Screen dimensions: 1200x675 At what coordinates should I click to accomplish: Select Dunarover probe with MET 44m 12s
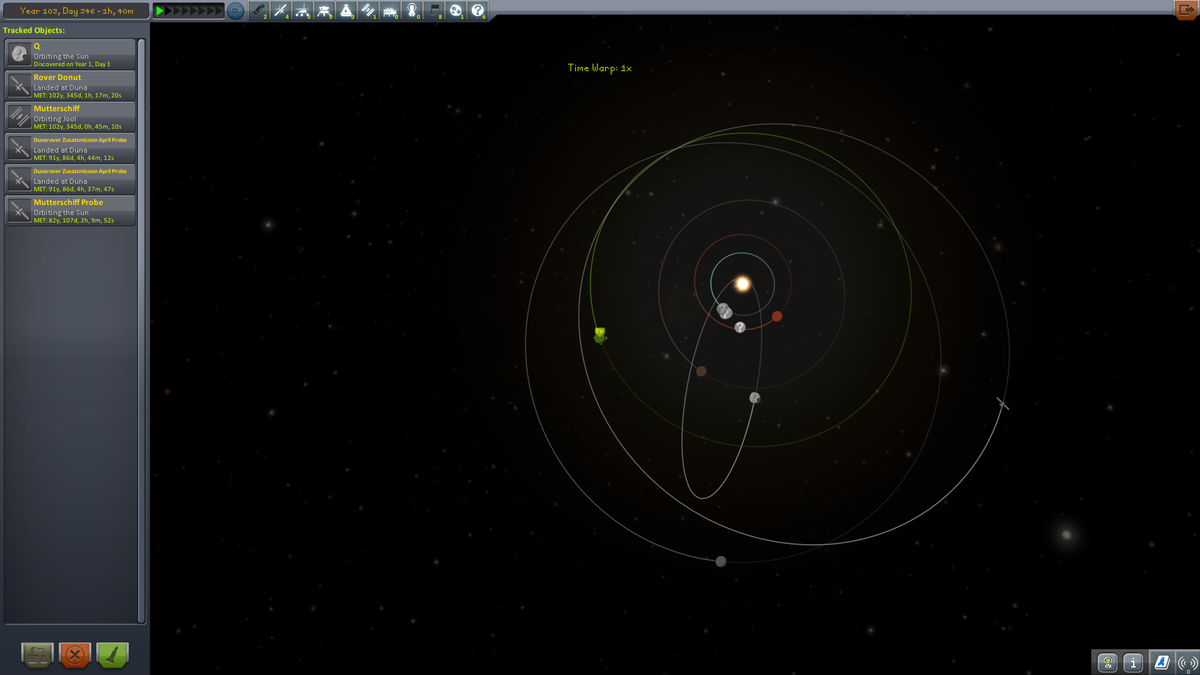pos(70,148)
